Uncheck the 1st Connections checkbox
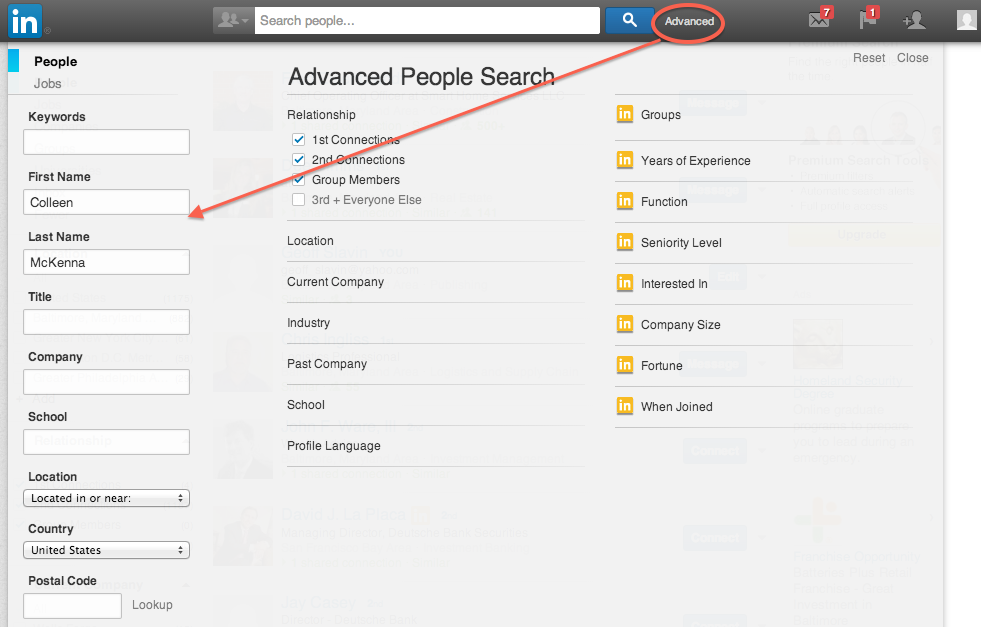 (x=298, y=140)
